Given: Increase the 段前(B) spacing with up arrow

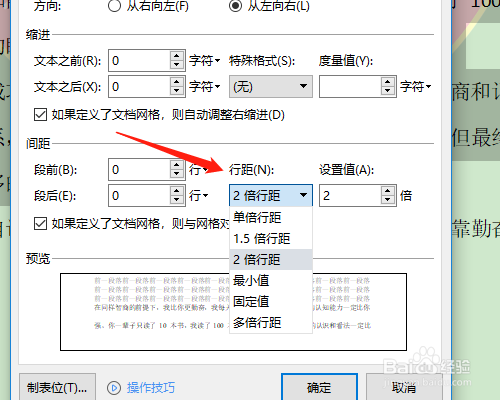Looking at the screenshot, I should click(x=177, y=164).
